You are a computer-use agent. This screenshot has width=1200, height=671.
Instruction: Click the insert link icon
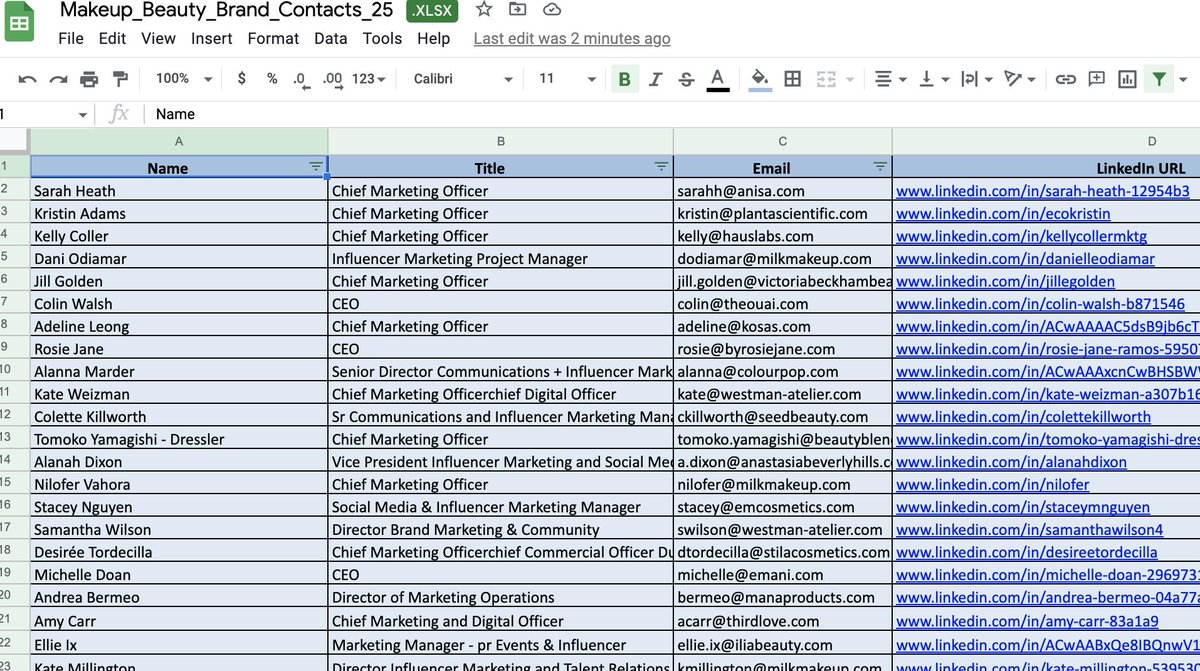tap(1066, 79)
